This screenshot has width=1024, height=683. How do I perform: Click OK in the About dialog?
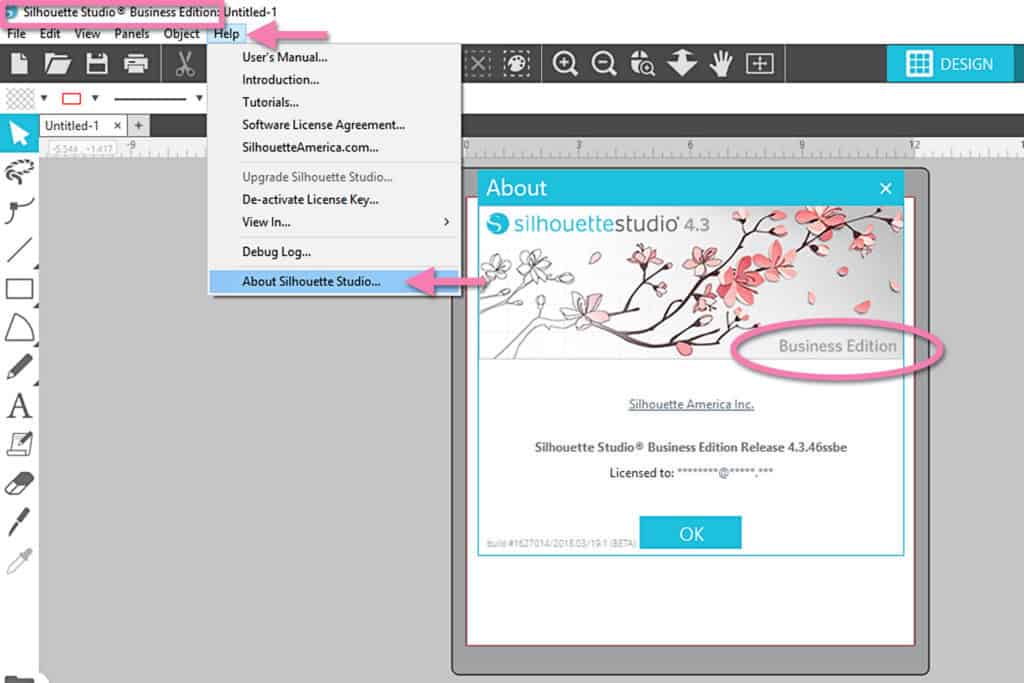(x=690, y=533)
